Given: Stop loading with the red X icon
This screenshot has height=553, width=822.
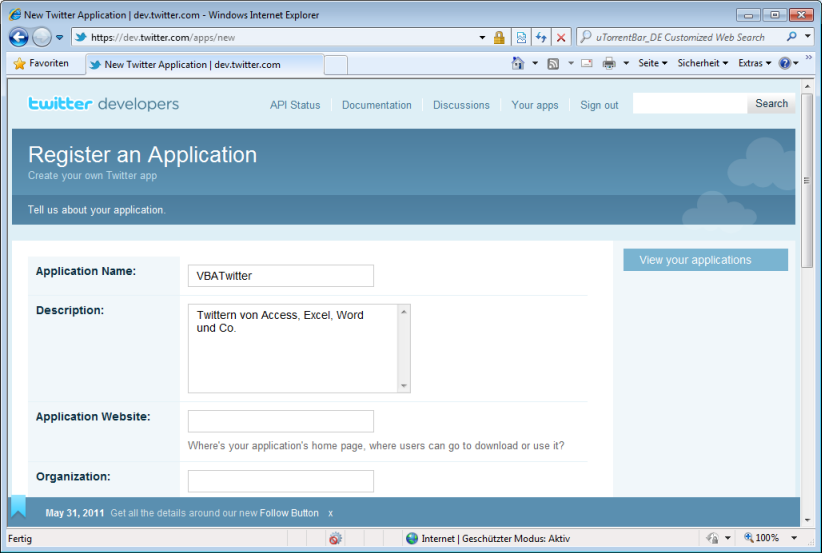Looking at the screenshot, I should (x=561, y=38).
